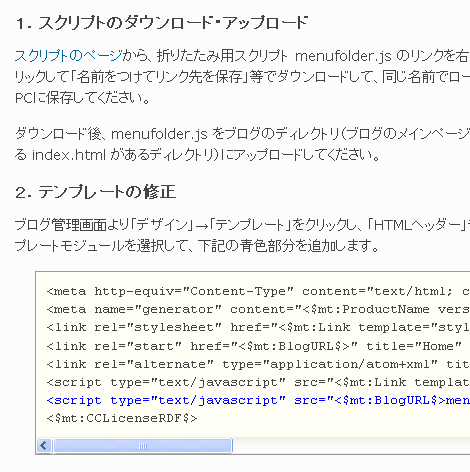Open the スクリプトのページ link
Image resolution: width=470 pixels, height=472 pixels.
pos(68,56)
